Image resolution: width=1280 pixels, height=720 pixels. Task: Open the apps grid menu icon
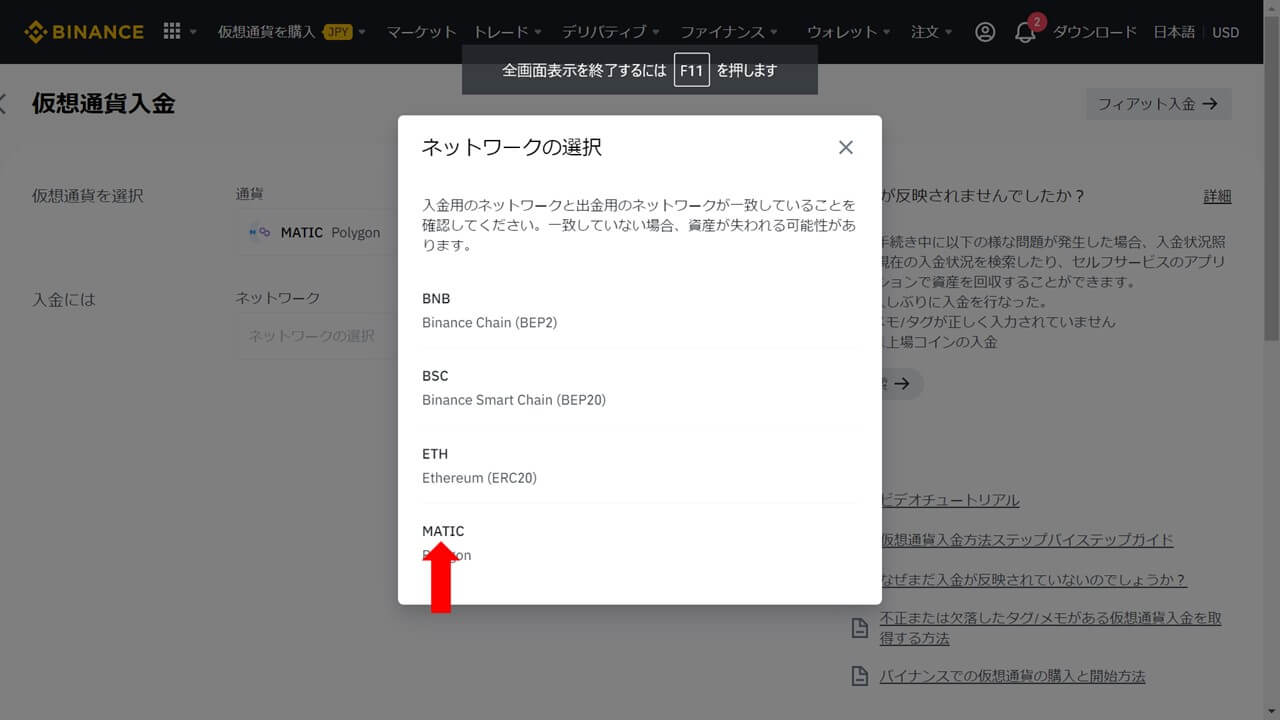(x=172, y=32)
